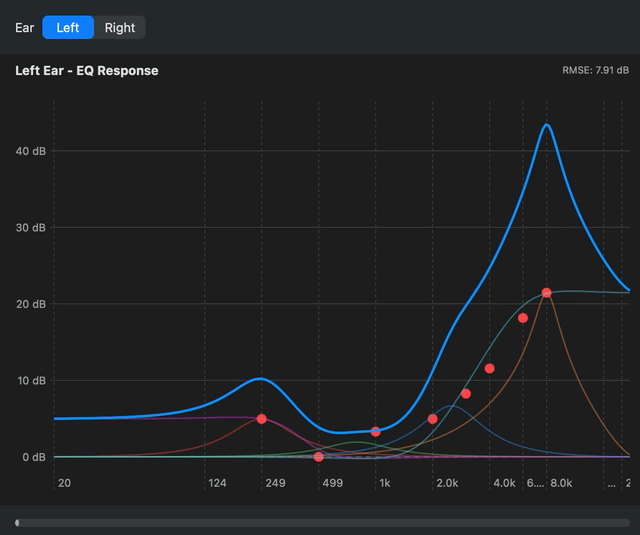Click the 1k frequency axis label
The image size is (640, 535).
point(384,483)
